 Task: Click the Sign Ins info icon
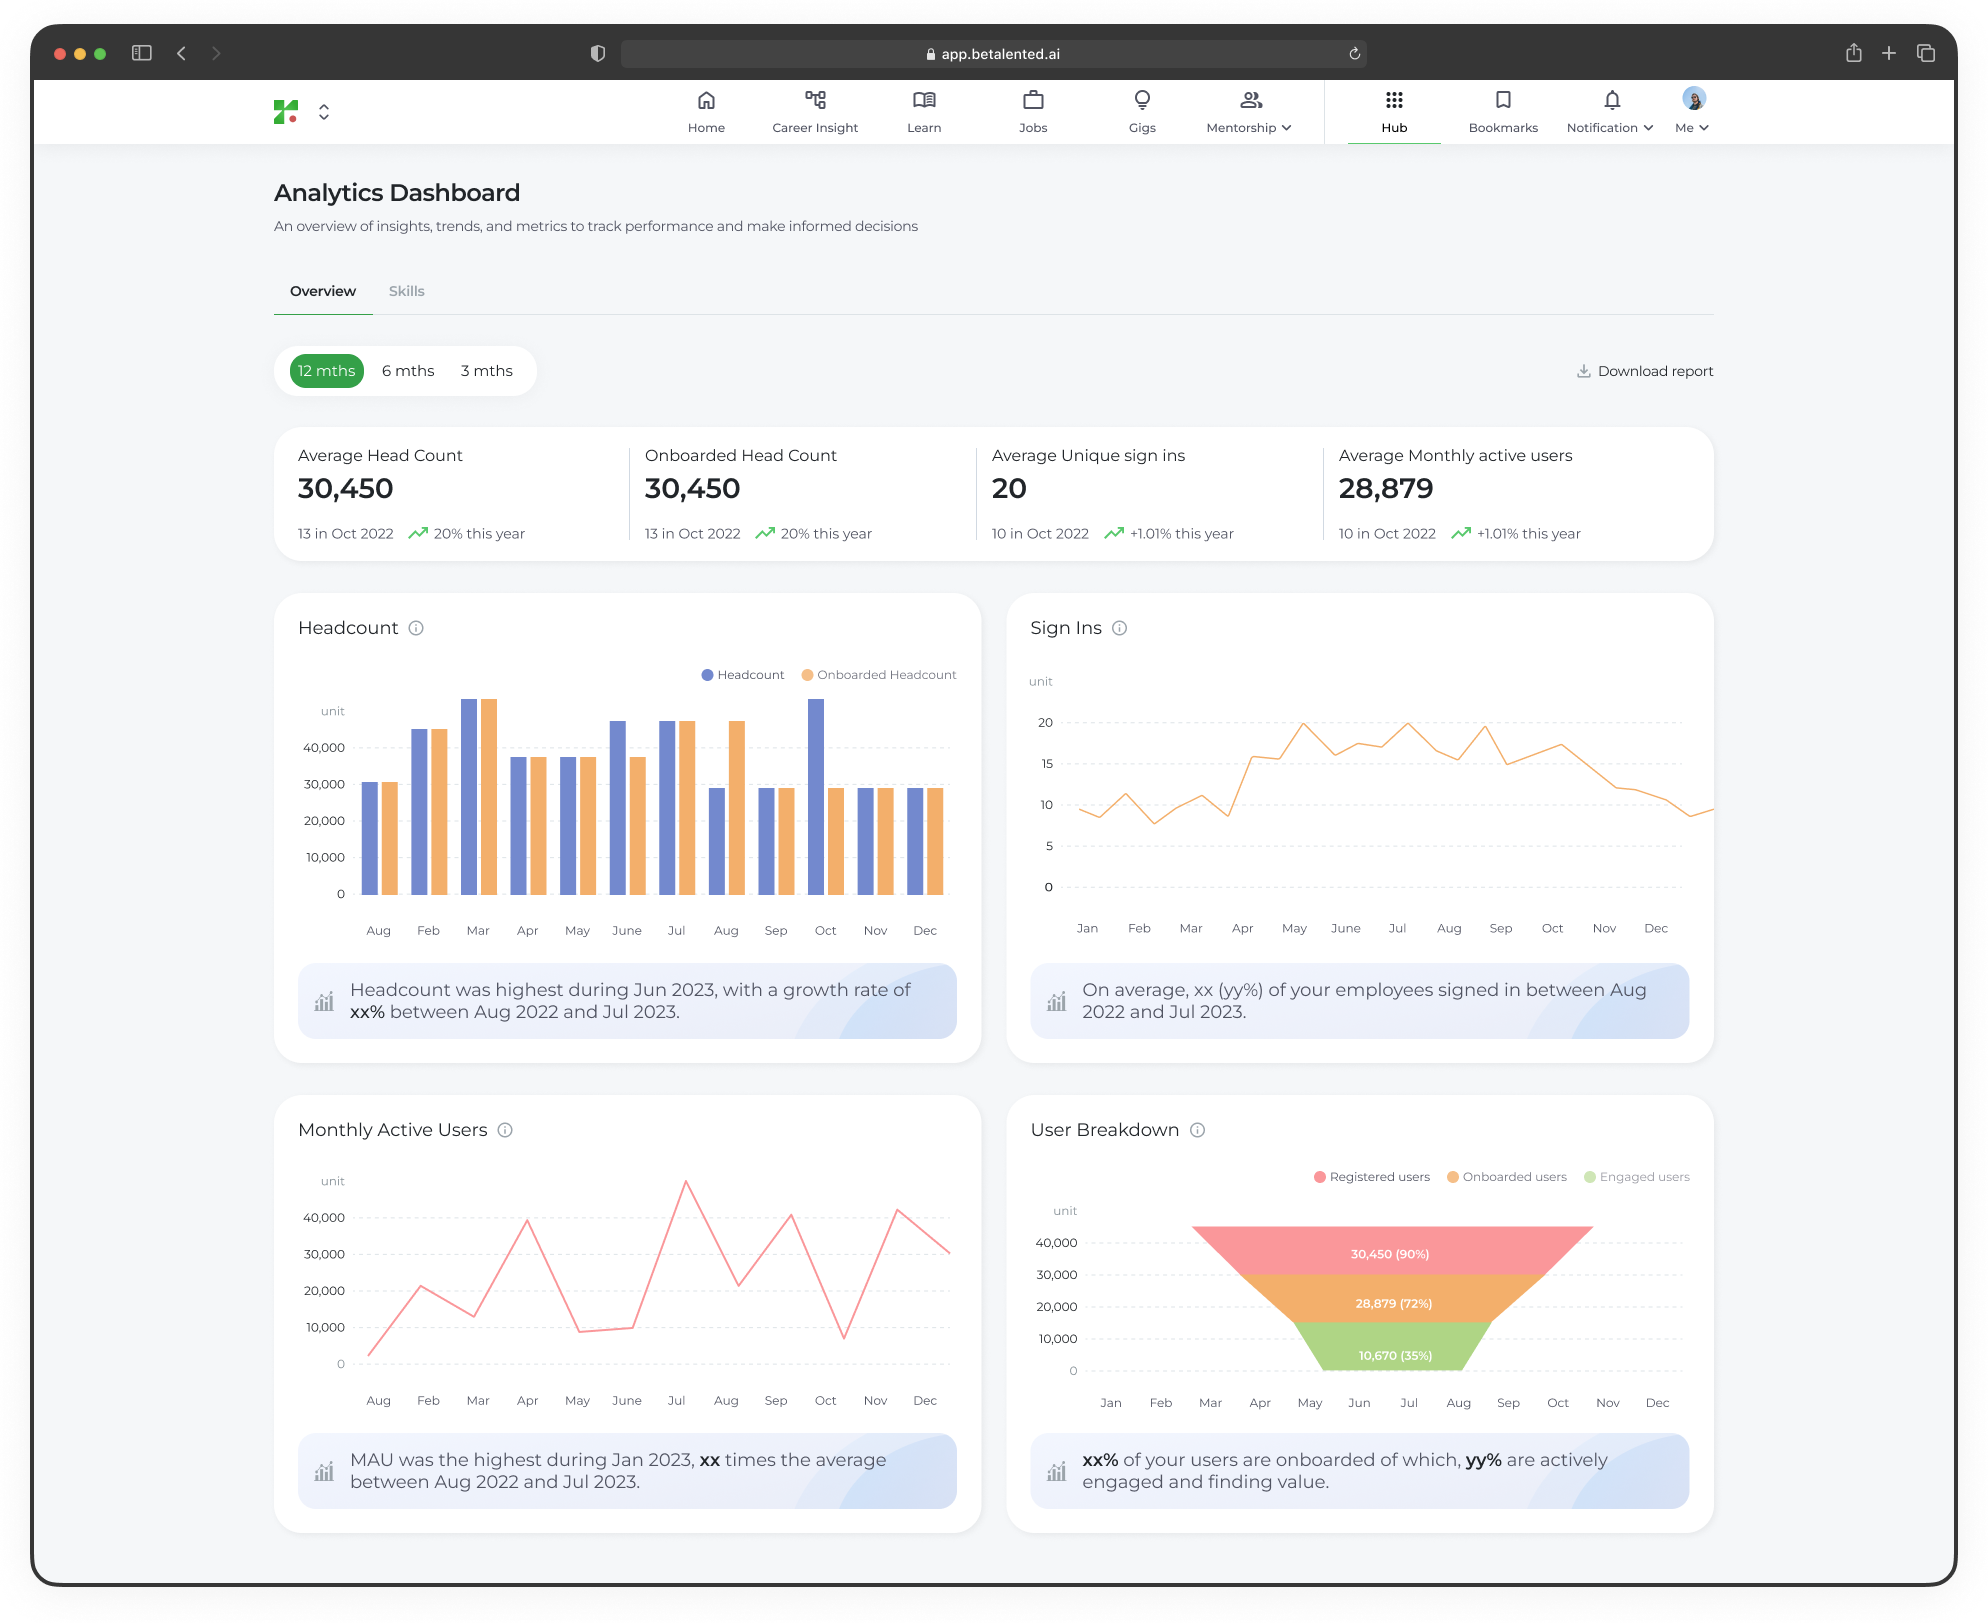point(1120,628)
